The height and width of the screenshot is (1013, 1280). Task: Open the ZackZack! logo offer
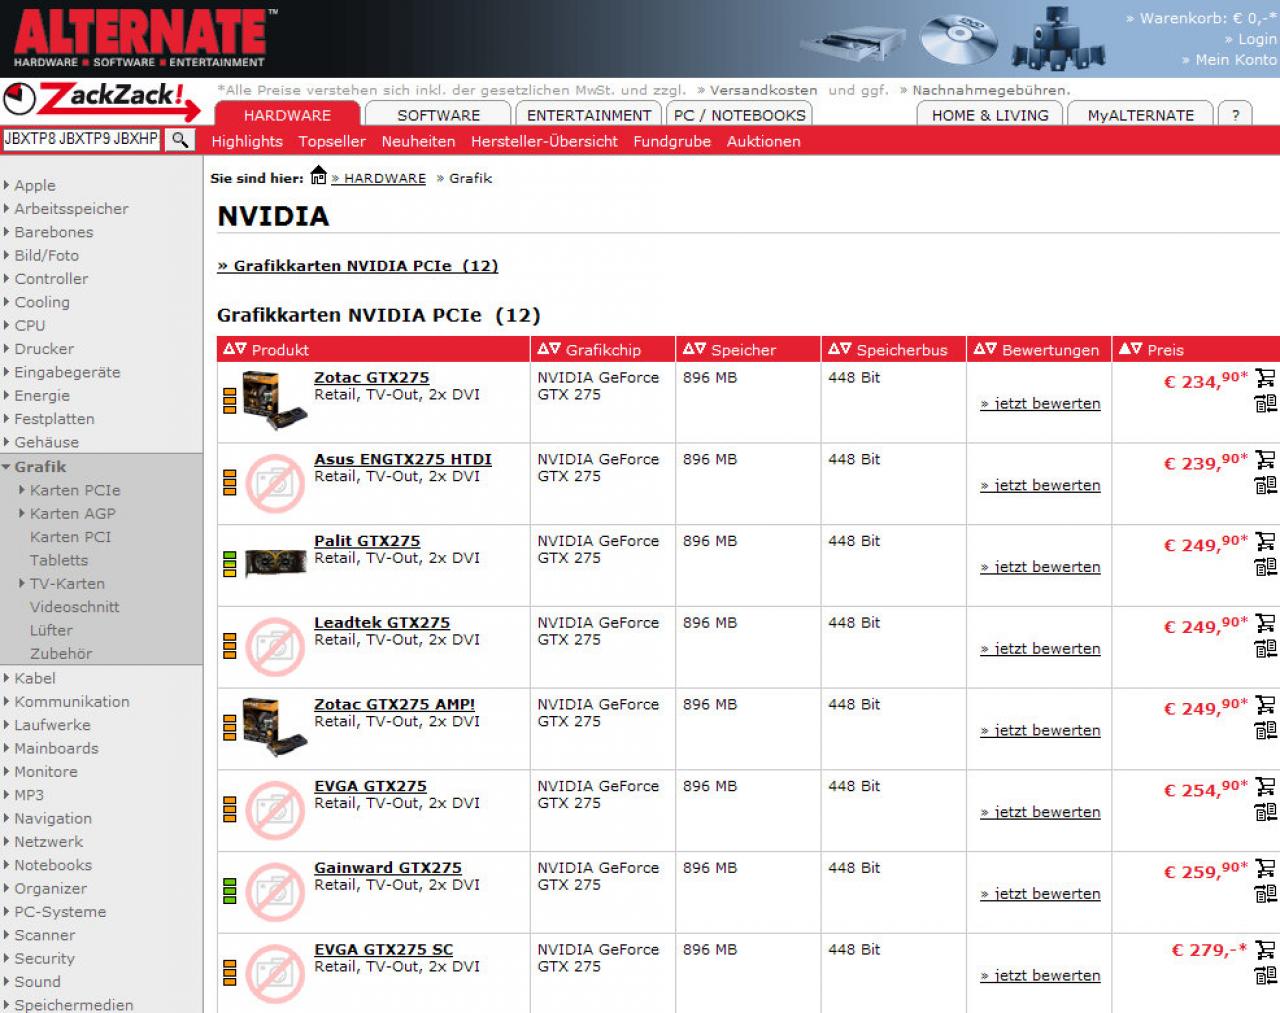tap(102, 102)
